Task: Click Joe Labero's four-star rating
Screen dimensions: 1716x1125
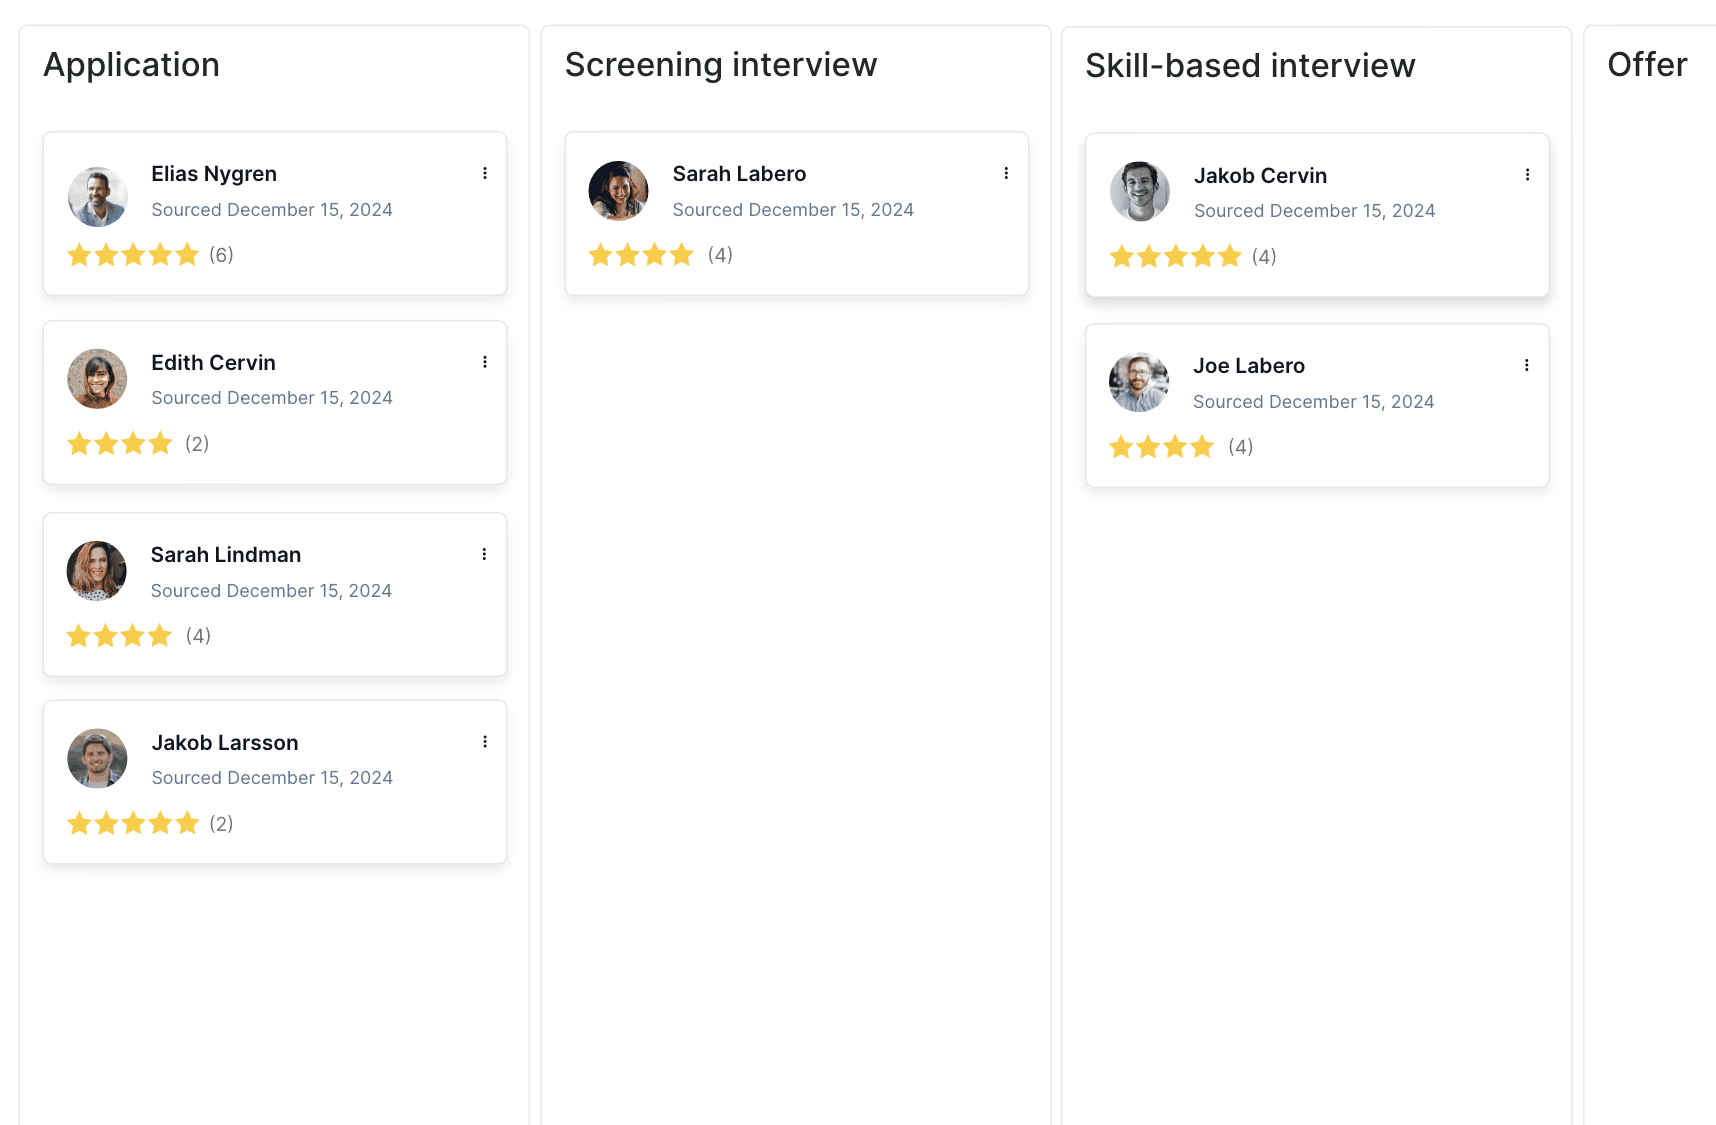Action: [1161, 447]
